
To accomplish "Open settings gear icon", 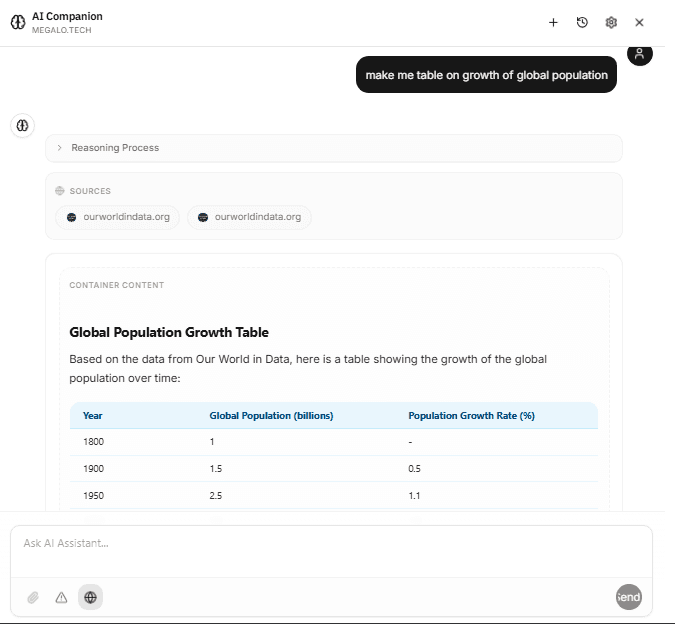I will 611,22.
